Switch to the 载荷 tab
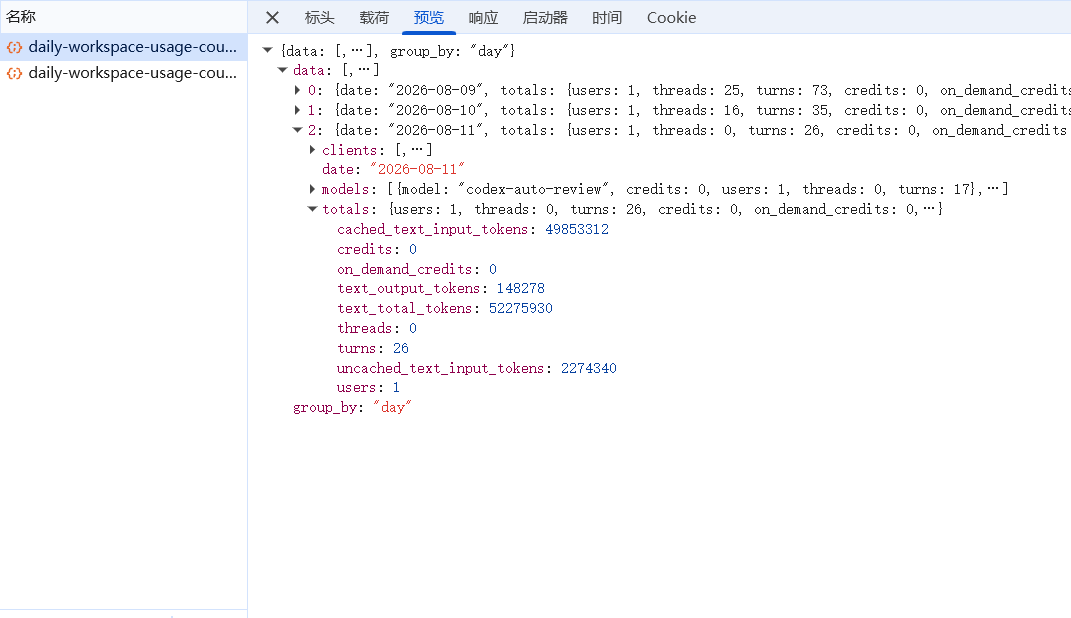 click(374, 18)
